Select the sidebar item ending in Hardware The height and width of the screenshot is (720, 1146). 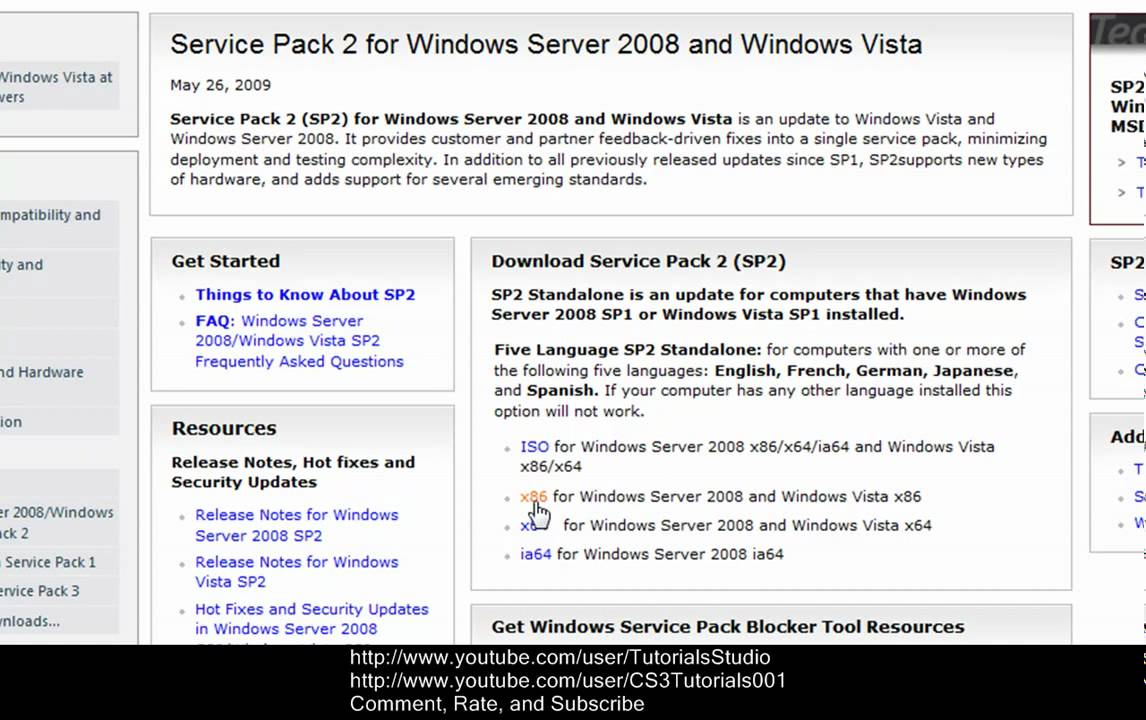click(42, 372)
